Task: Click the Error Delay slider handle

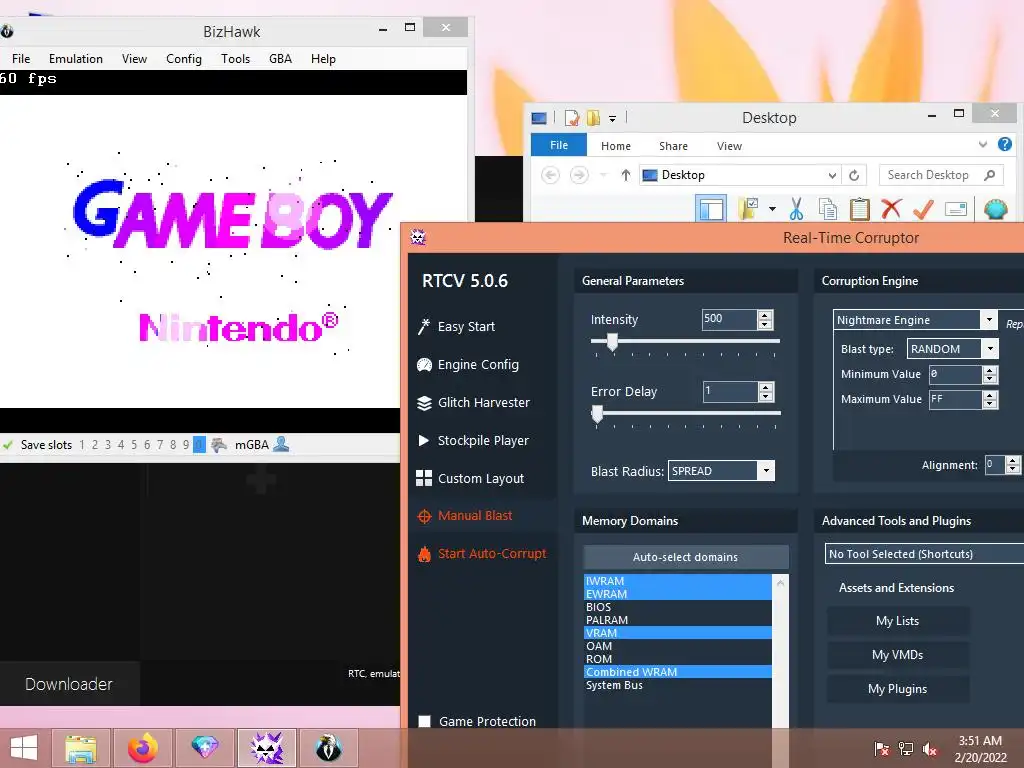Action: 597,414
